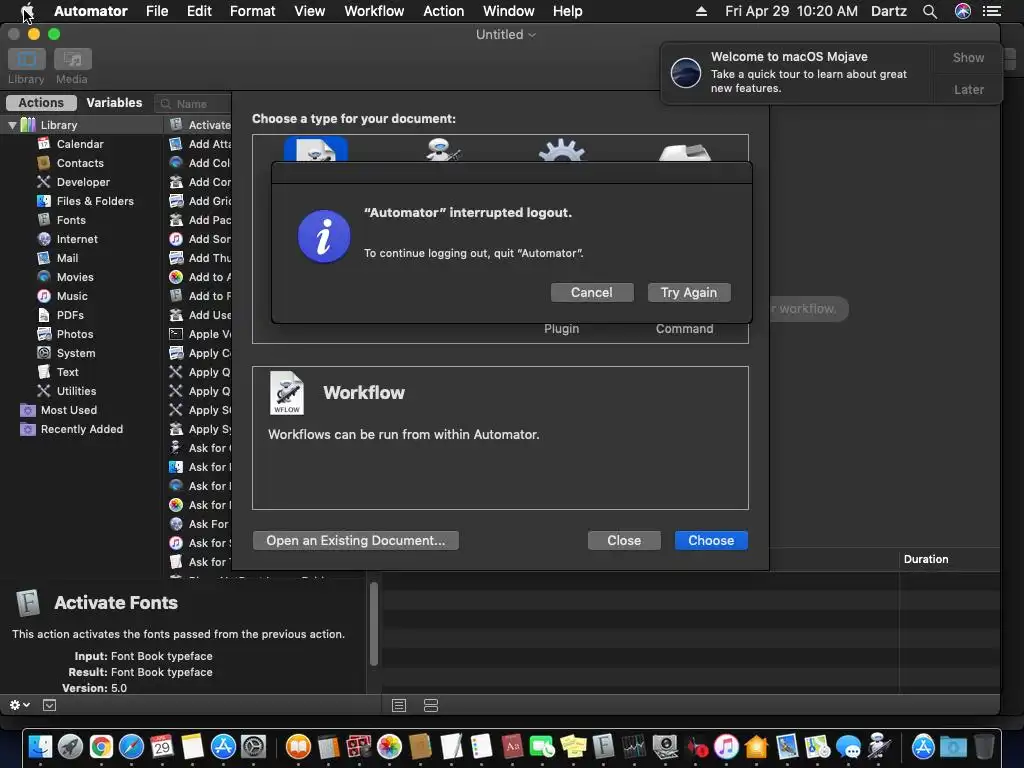Open the Format menu
This screenshot has height=768, width=1024.
[253, 11]
